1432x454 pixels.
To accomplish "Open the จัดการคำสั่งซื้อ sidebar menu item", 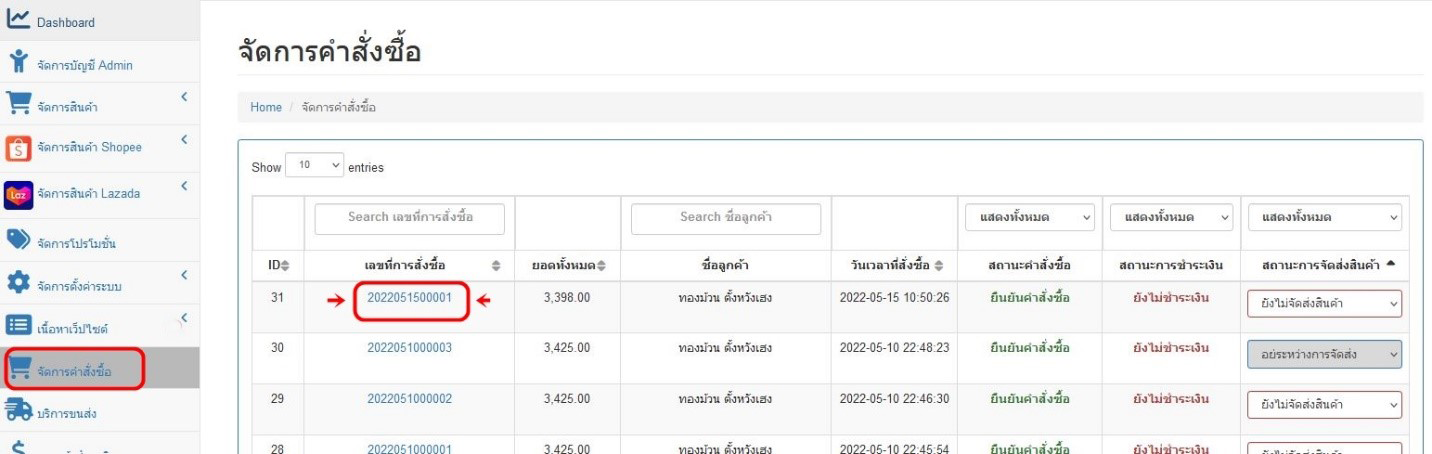I will [75, 372].
